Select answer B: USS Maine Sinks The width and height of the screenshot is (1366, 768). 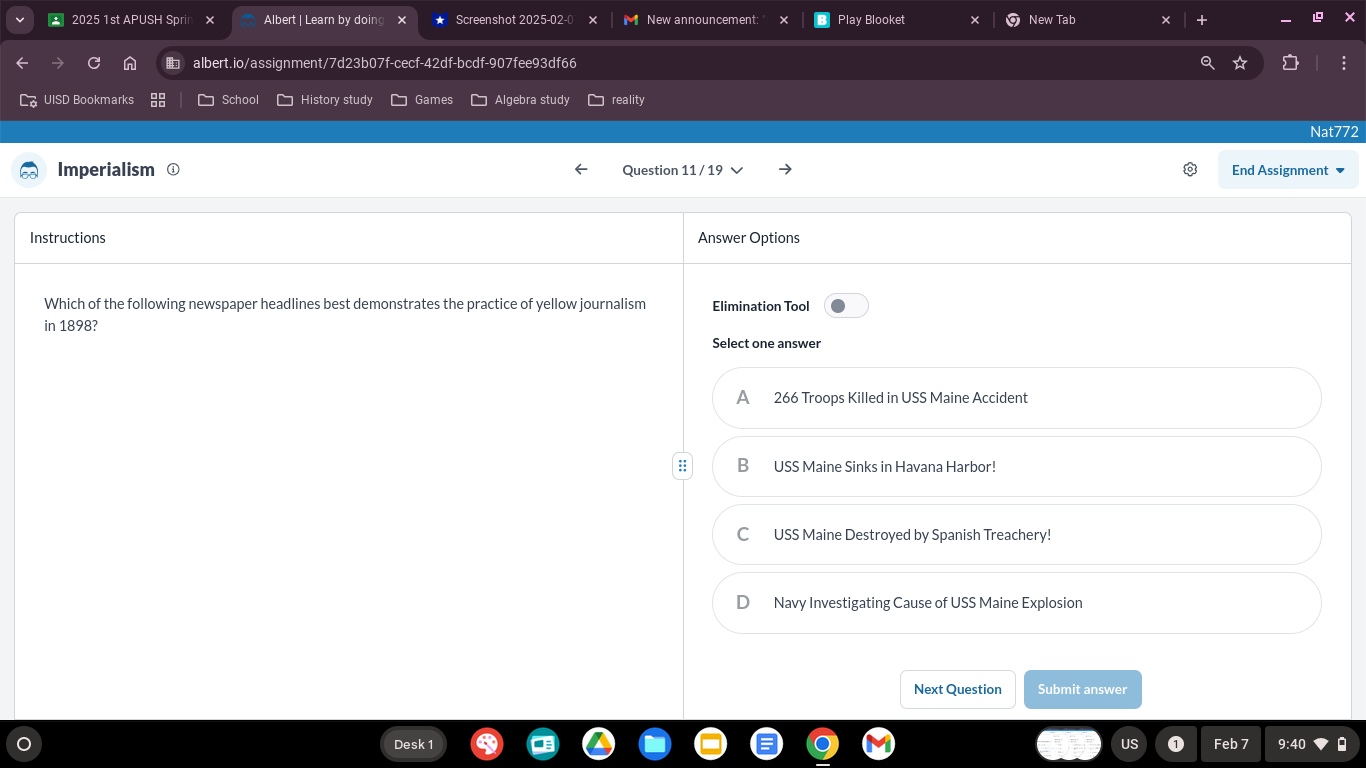point(1016,466)
